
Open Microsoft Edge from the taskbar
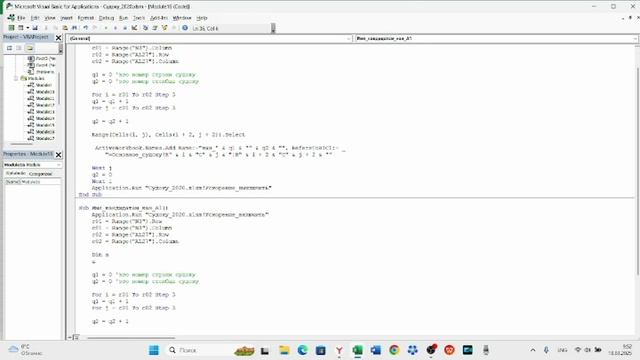point(302,350)
